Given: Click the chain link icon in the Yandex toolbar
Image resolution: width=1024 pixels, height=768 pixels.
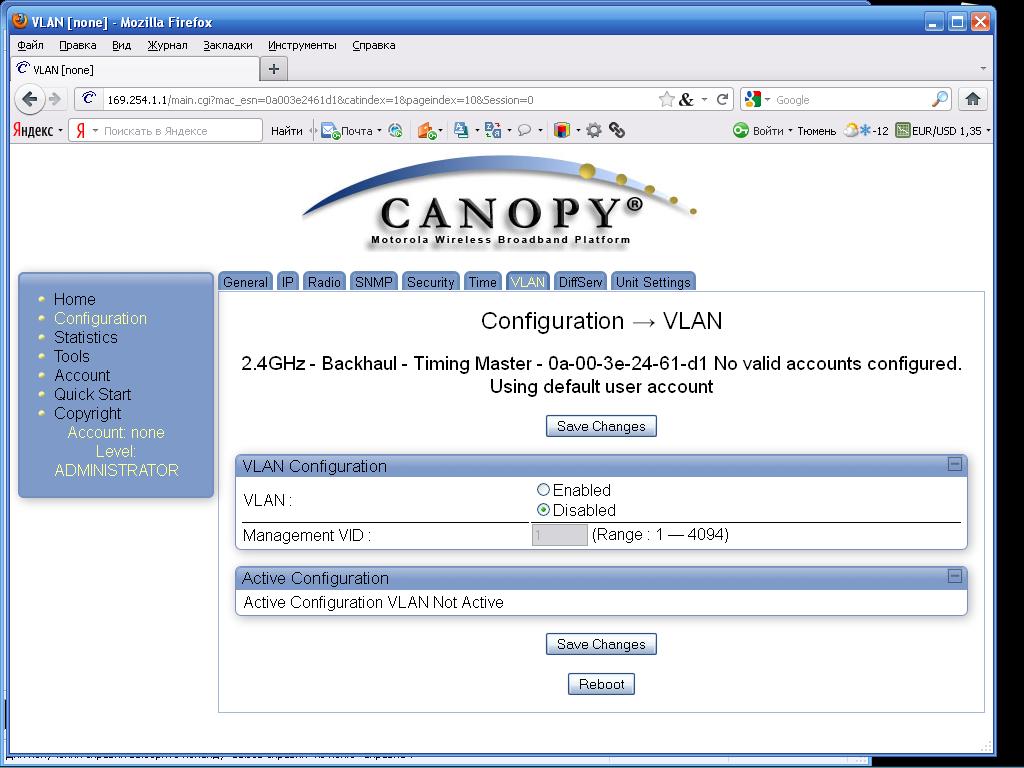Looking at the screenshot, I should click(617, 131).
